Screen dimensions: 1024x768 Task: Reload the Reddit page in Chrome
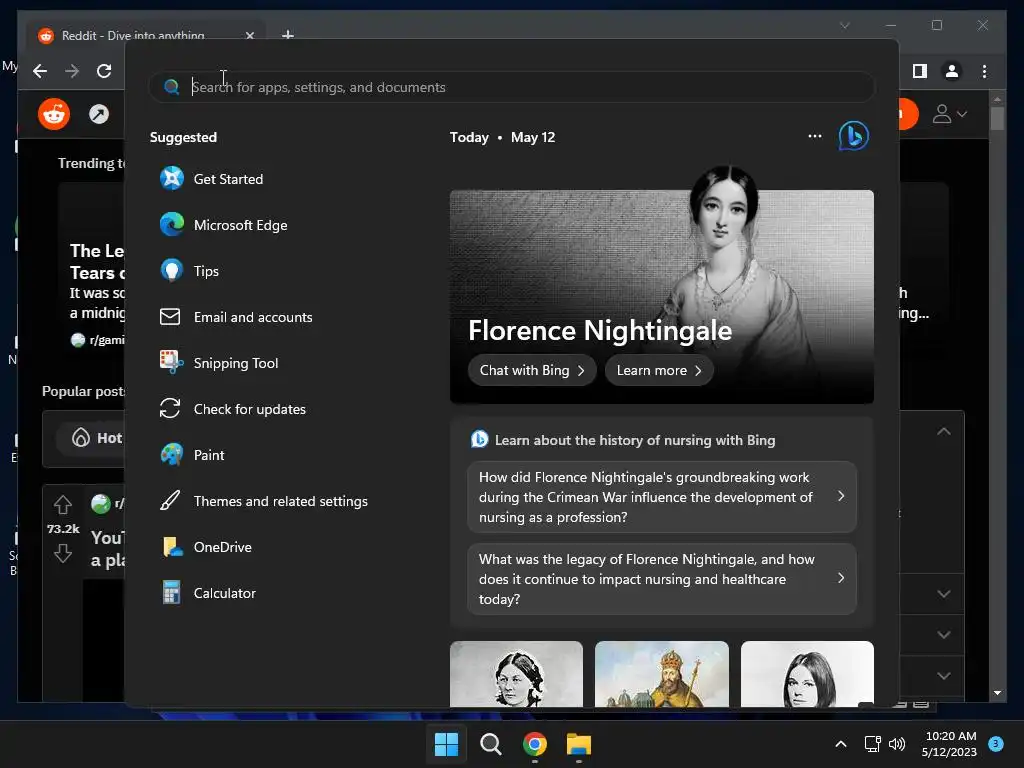(104, 71)
